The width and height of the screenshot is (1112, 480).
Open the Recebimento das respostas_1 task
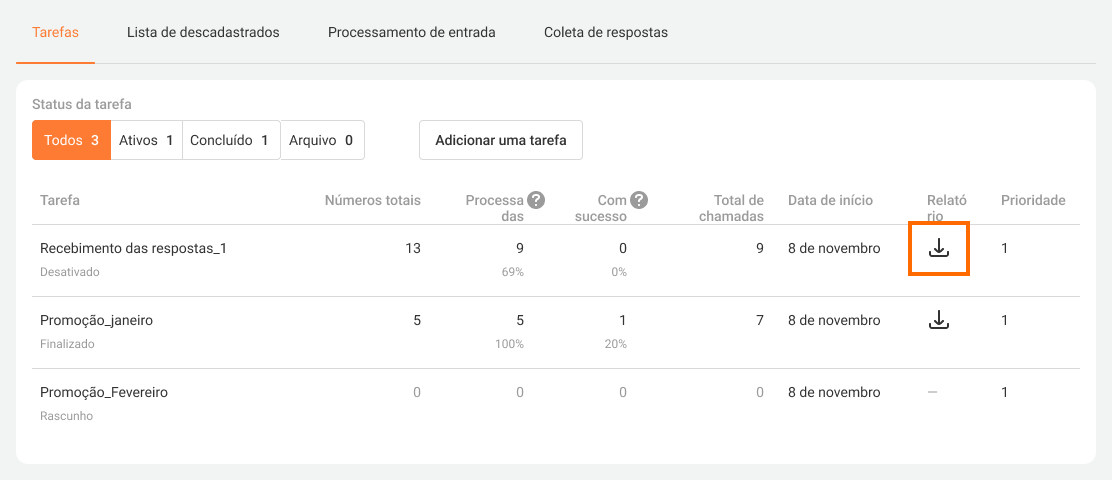(133, 248)
